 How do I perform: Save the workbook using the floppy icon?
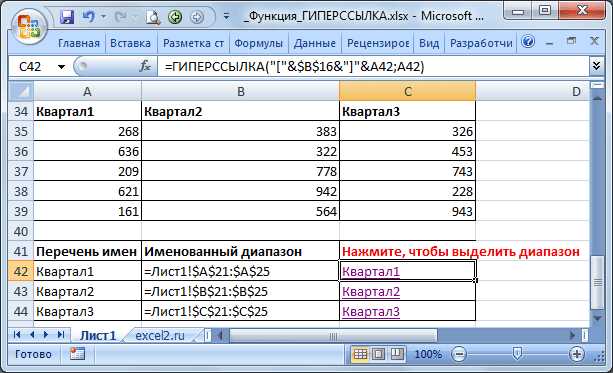point(67,17)
